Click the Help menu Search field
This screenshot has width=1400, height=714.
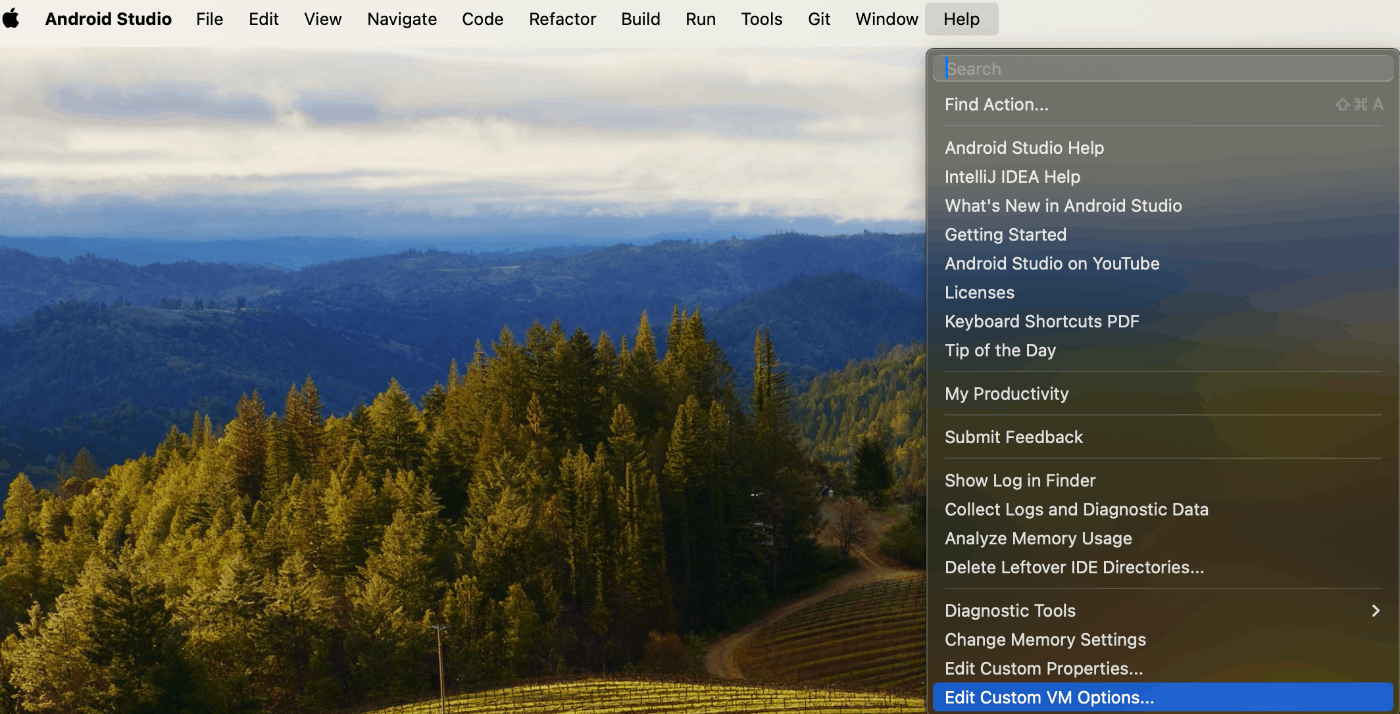coord(1163,68)
